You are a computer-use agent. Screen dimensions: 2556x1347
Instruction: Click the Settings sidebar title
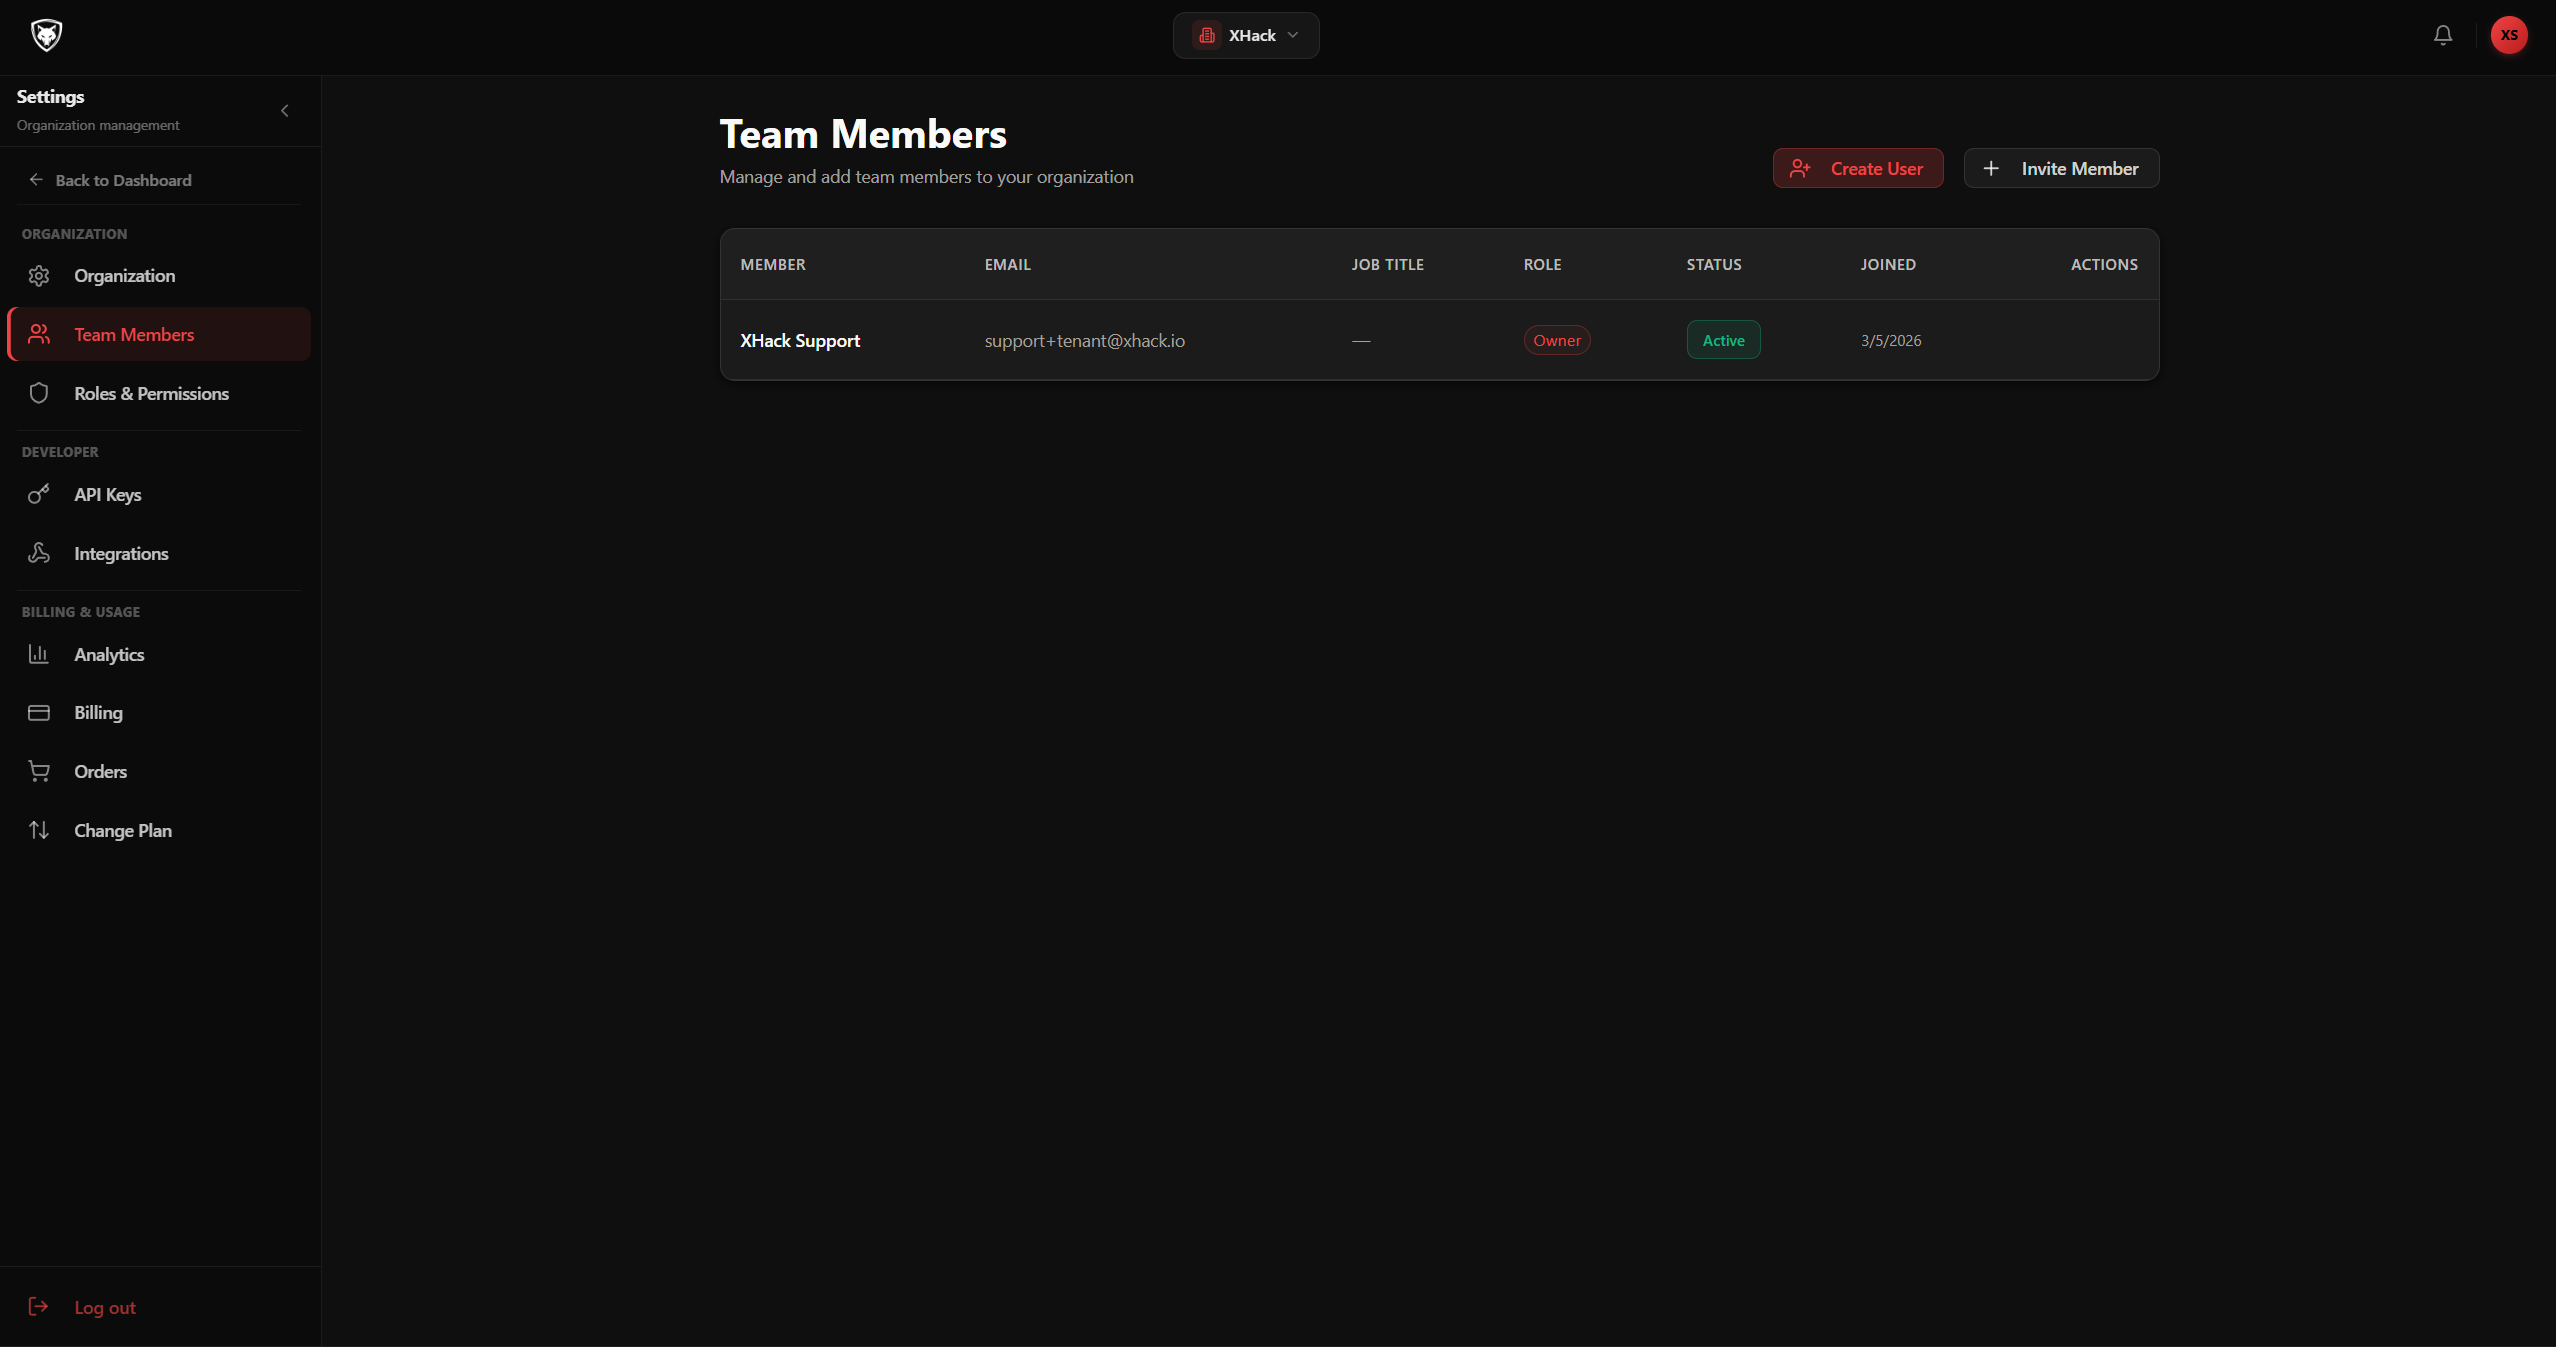point(50,97)
